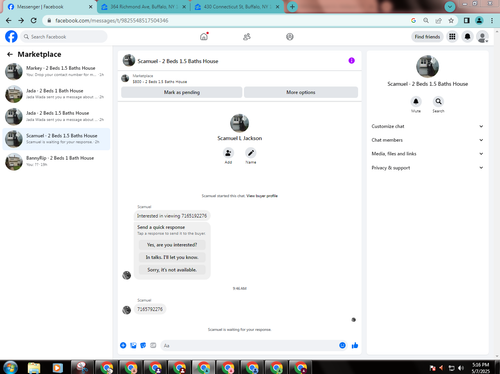Open Markey 2 Beds 1.5 Baths conversation

[56, 71]
